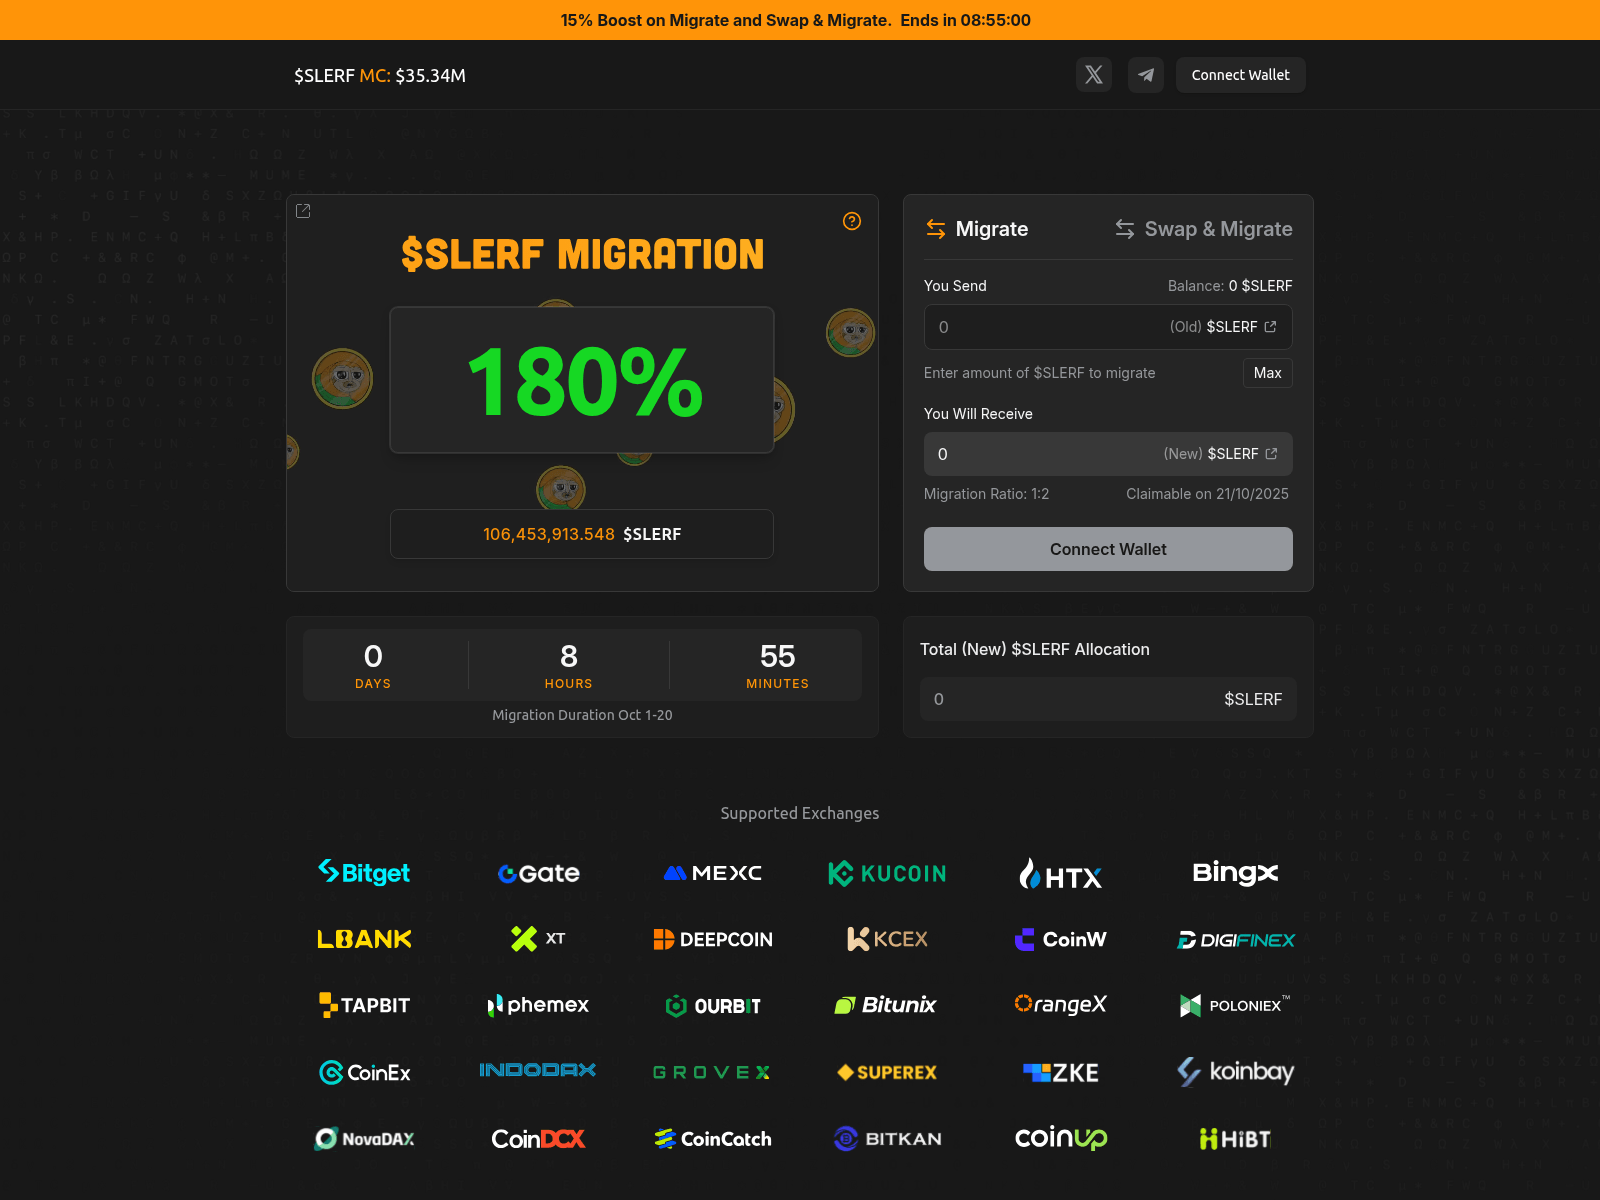Select the KuCoin exchange logo
The width and height of the screenshot is (1600, 1200).
coord(887,872)
